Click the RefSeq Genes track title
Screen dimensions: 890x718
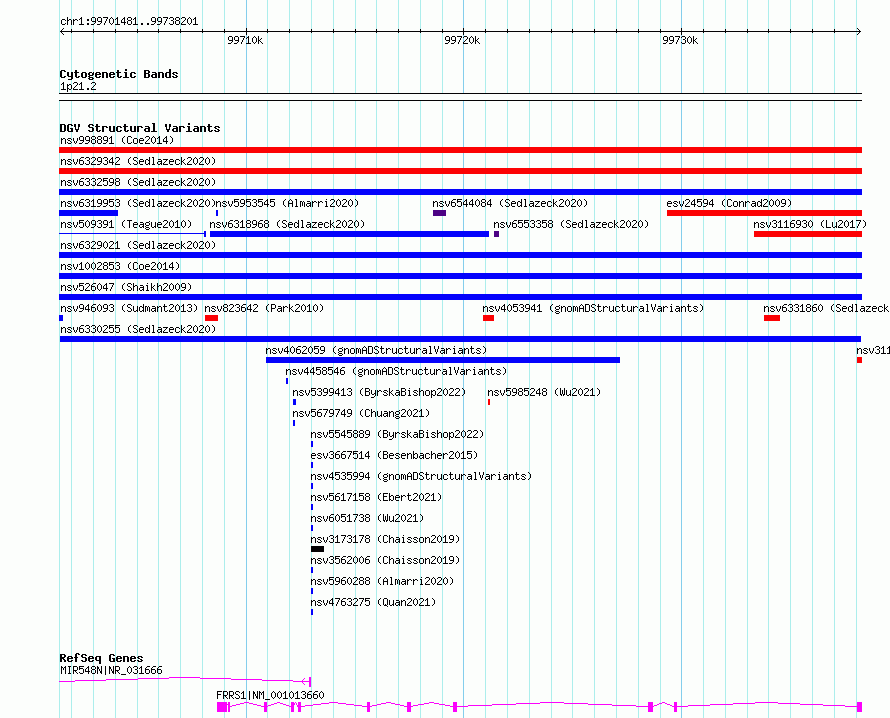click(x=101, y=658)
